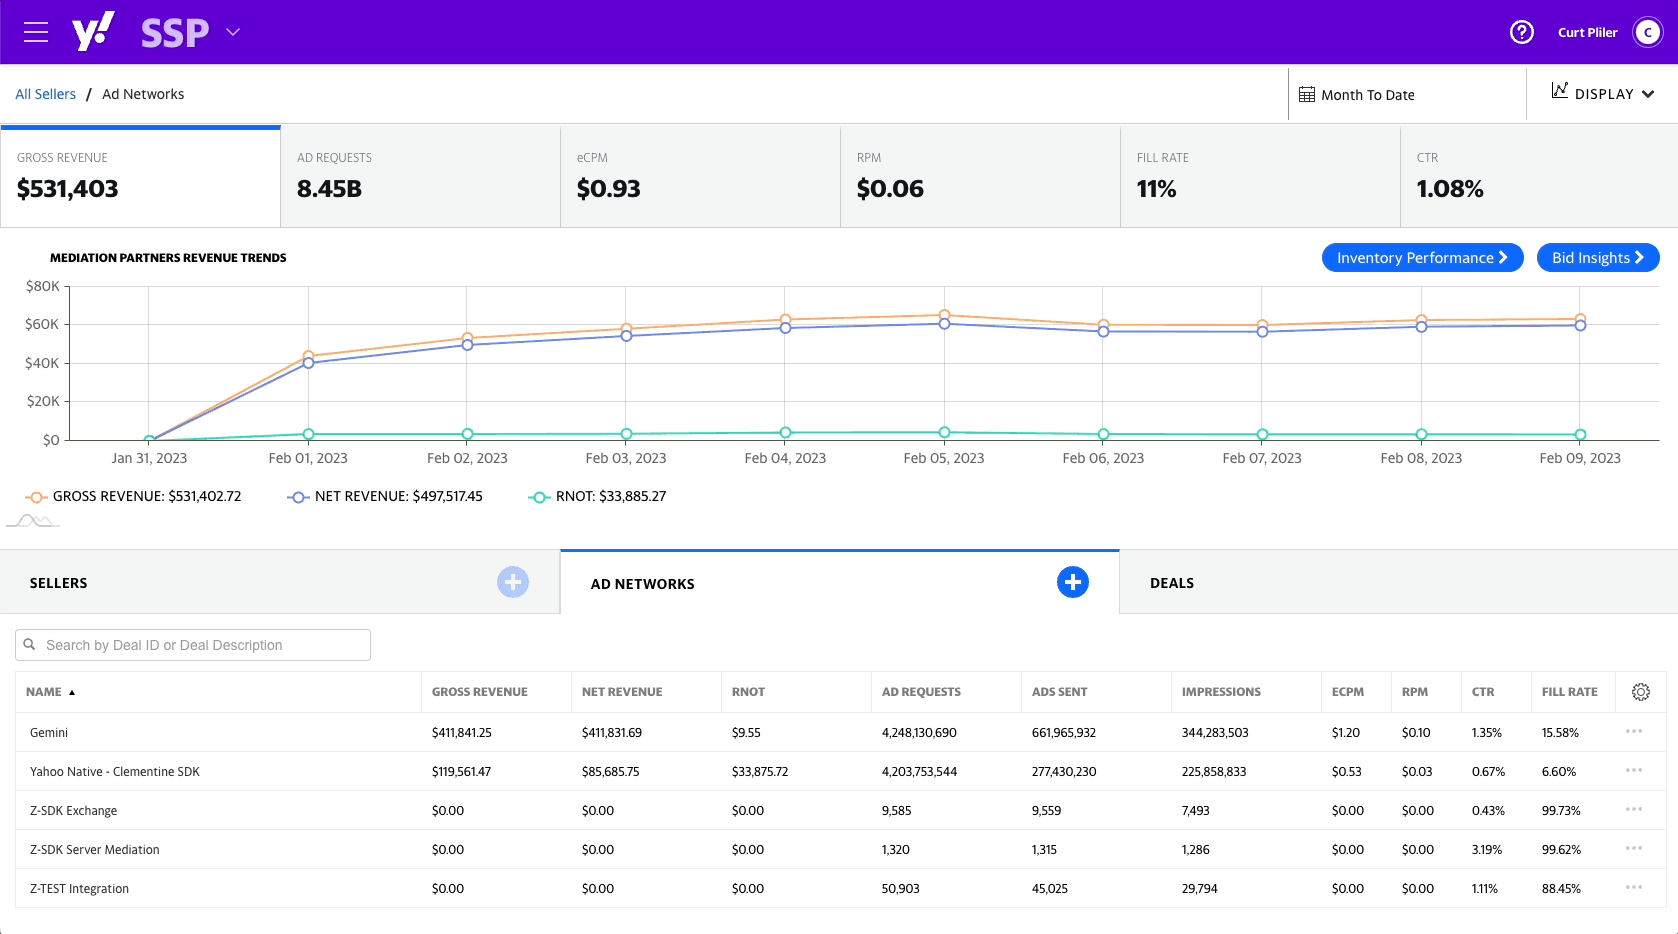Switch to the Sellers tab
This screenshot has height=934, width=1678.
pyautogui.click(x=280, y=583)
